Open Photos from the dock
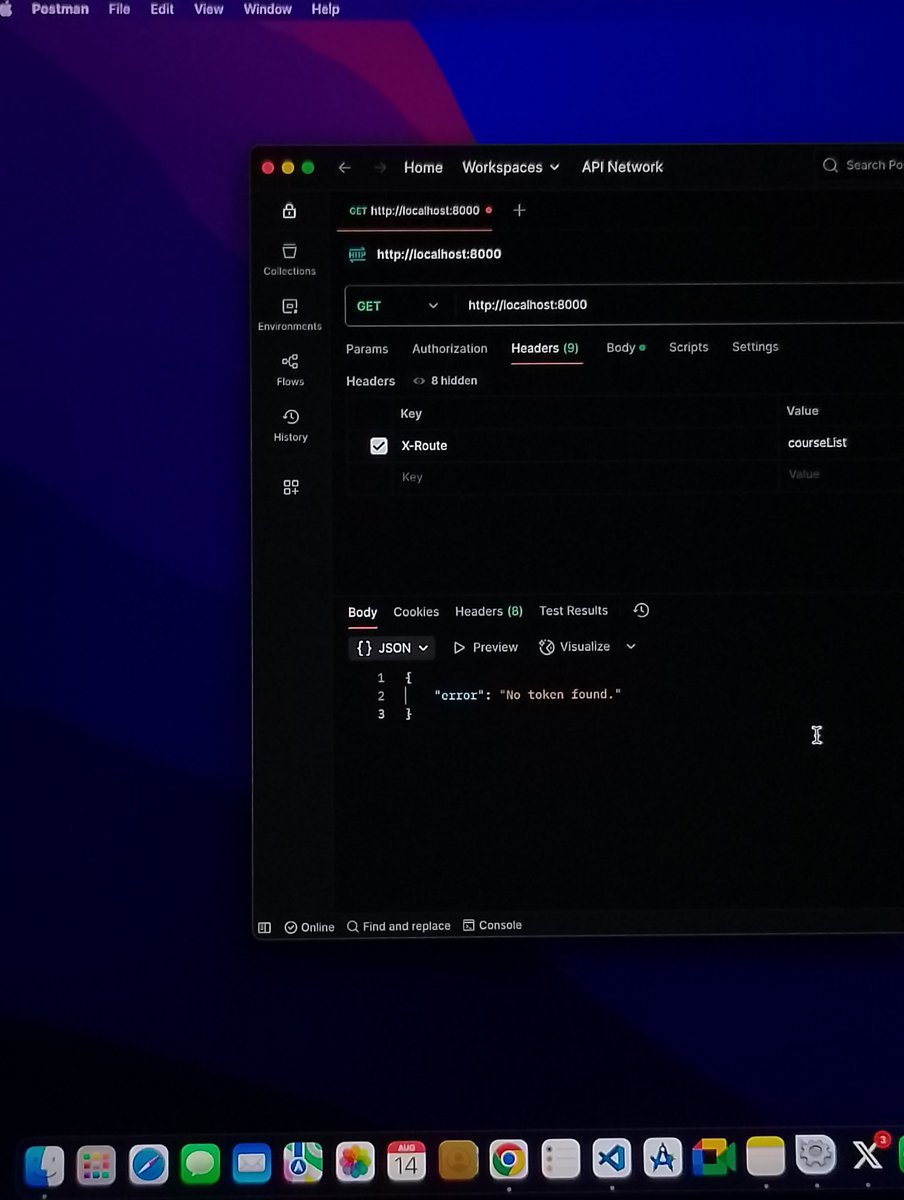This screenshot has height=1200, width=904. (355, 1162)
